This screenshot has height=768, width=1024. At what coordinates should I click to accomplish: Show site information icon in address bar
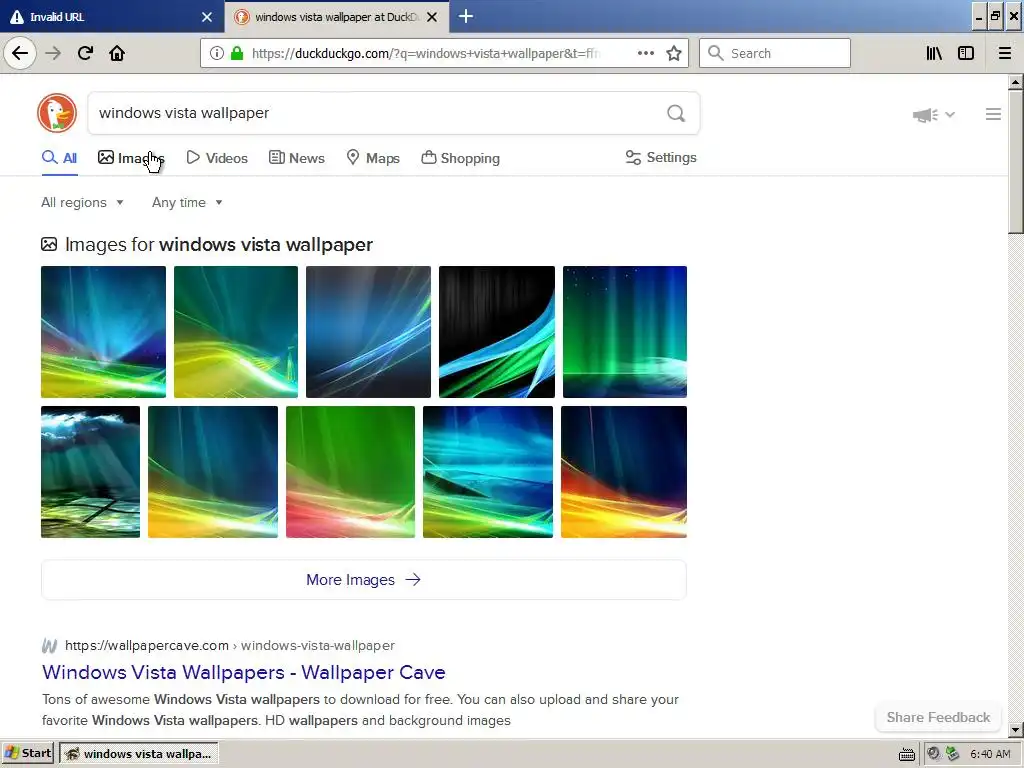[x=217, y=53]
